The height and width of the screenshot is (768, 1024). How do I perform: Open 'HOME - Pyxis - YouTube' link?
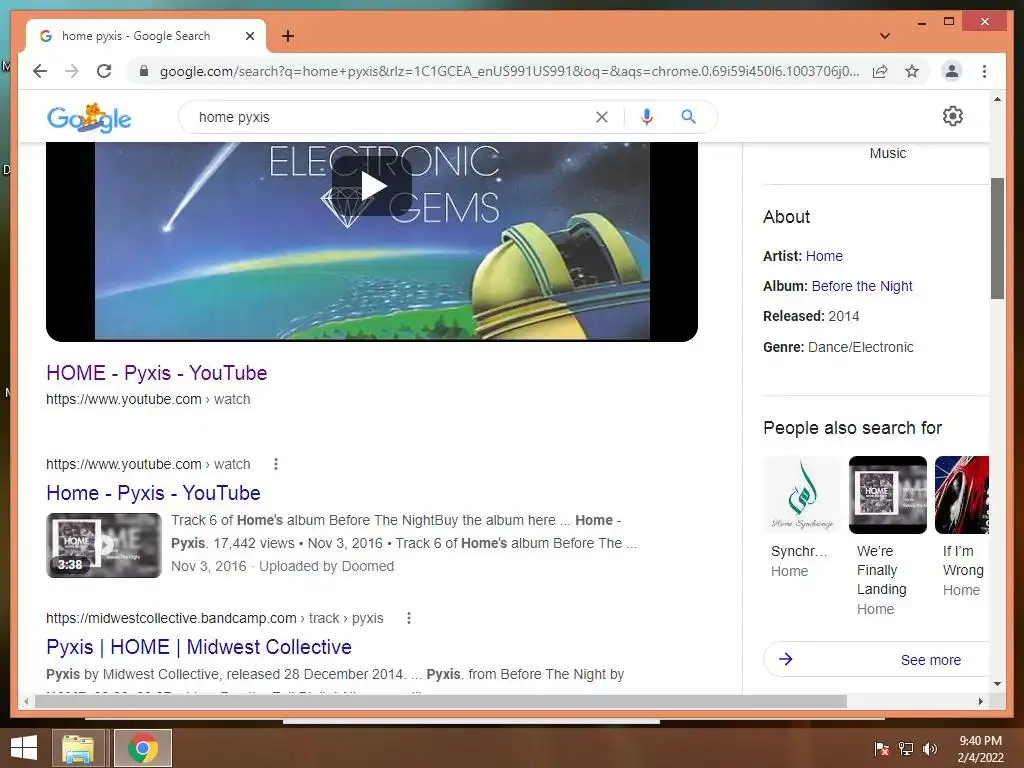tap(157, 373)
